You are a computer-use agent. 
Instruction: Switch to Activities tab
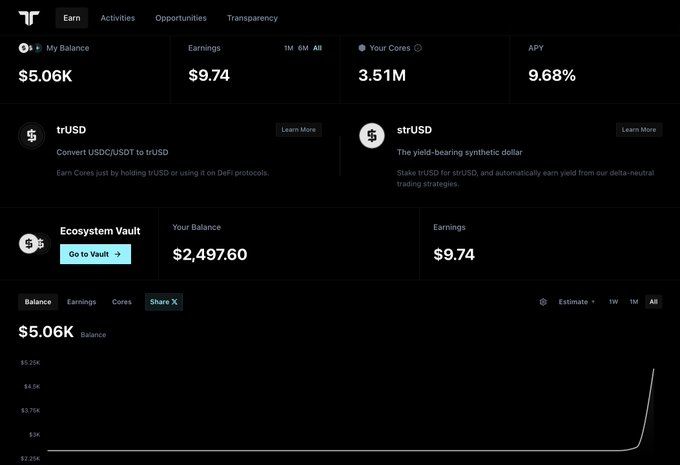[x=118, y=18]
